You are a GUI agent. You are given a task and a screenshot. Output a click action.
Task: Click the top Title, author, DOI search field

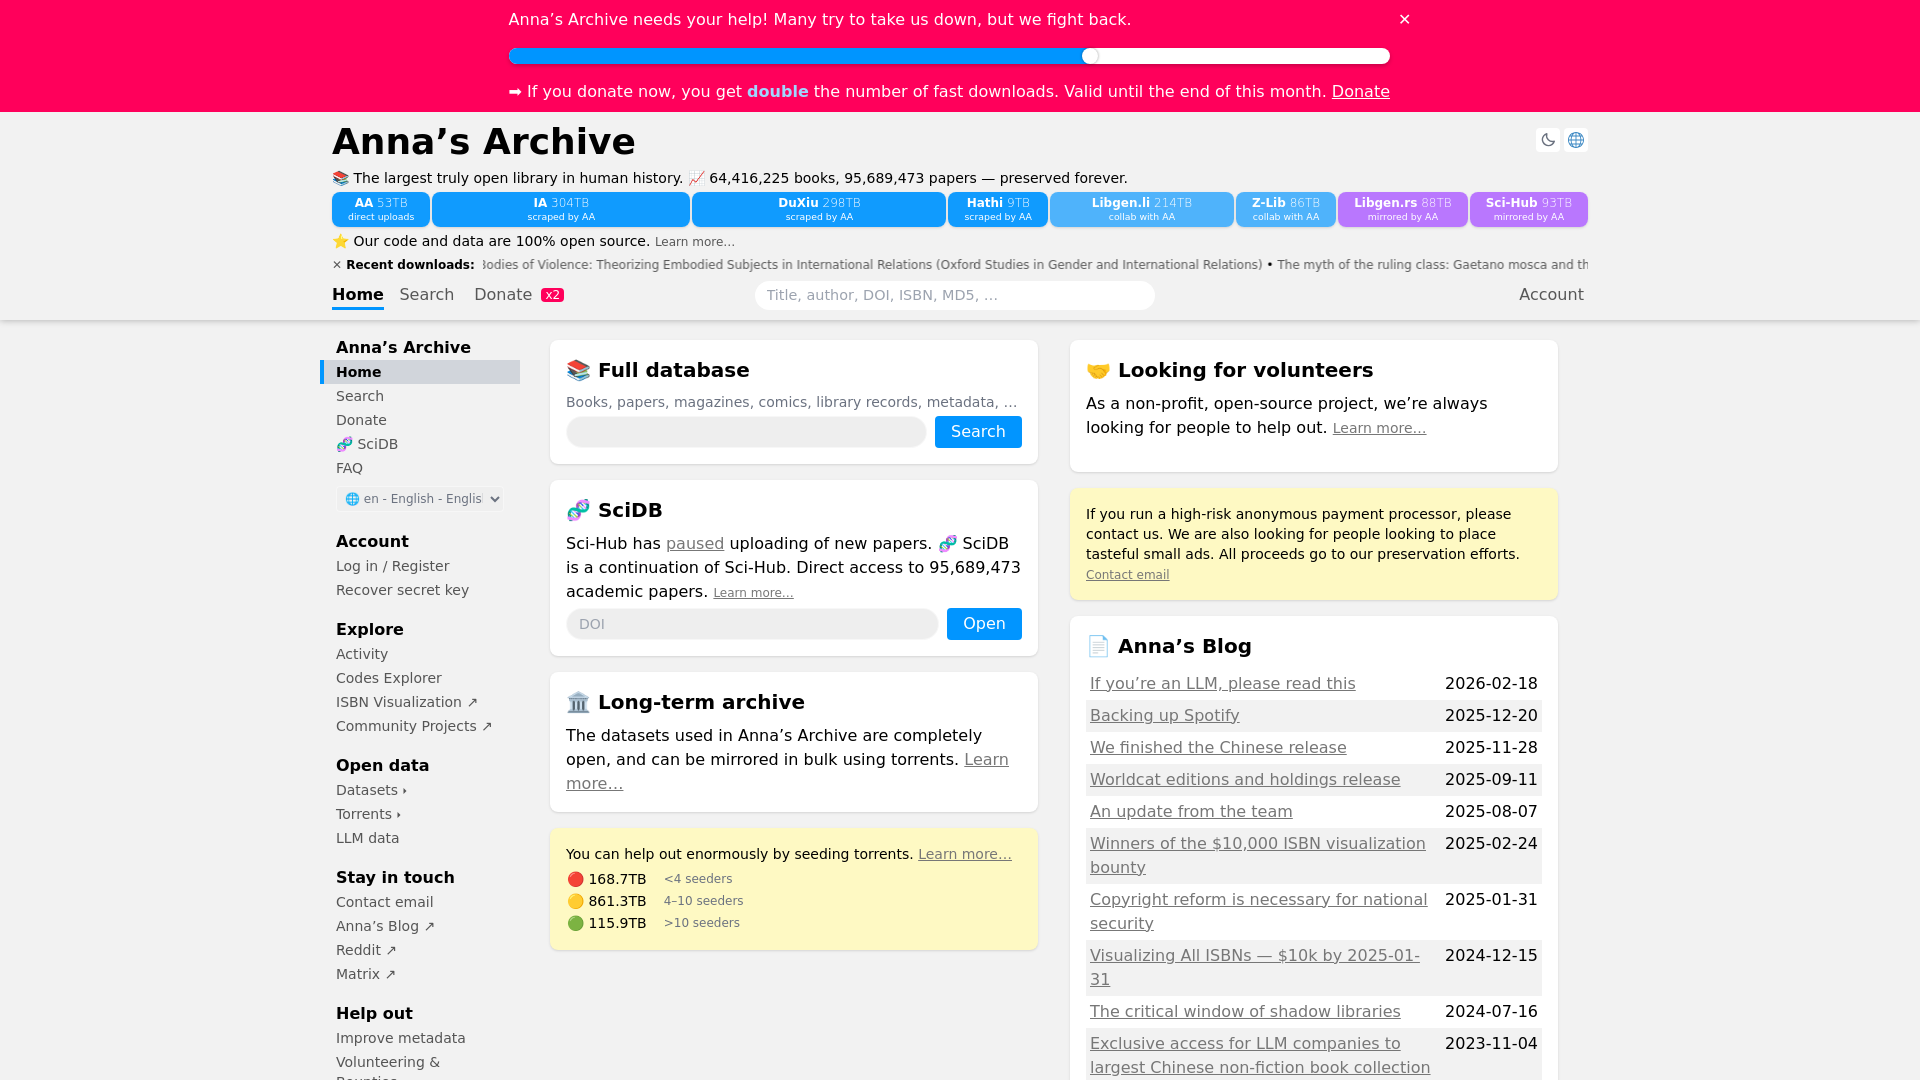955,295
